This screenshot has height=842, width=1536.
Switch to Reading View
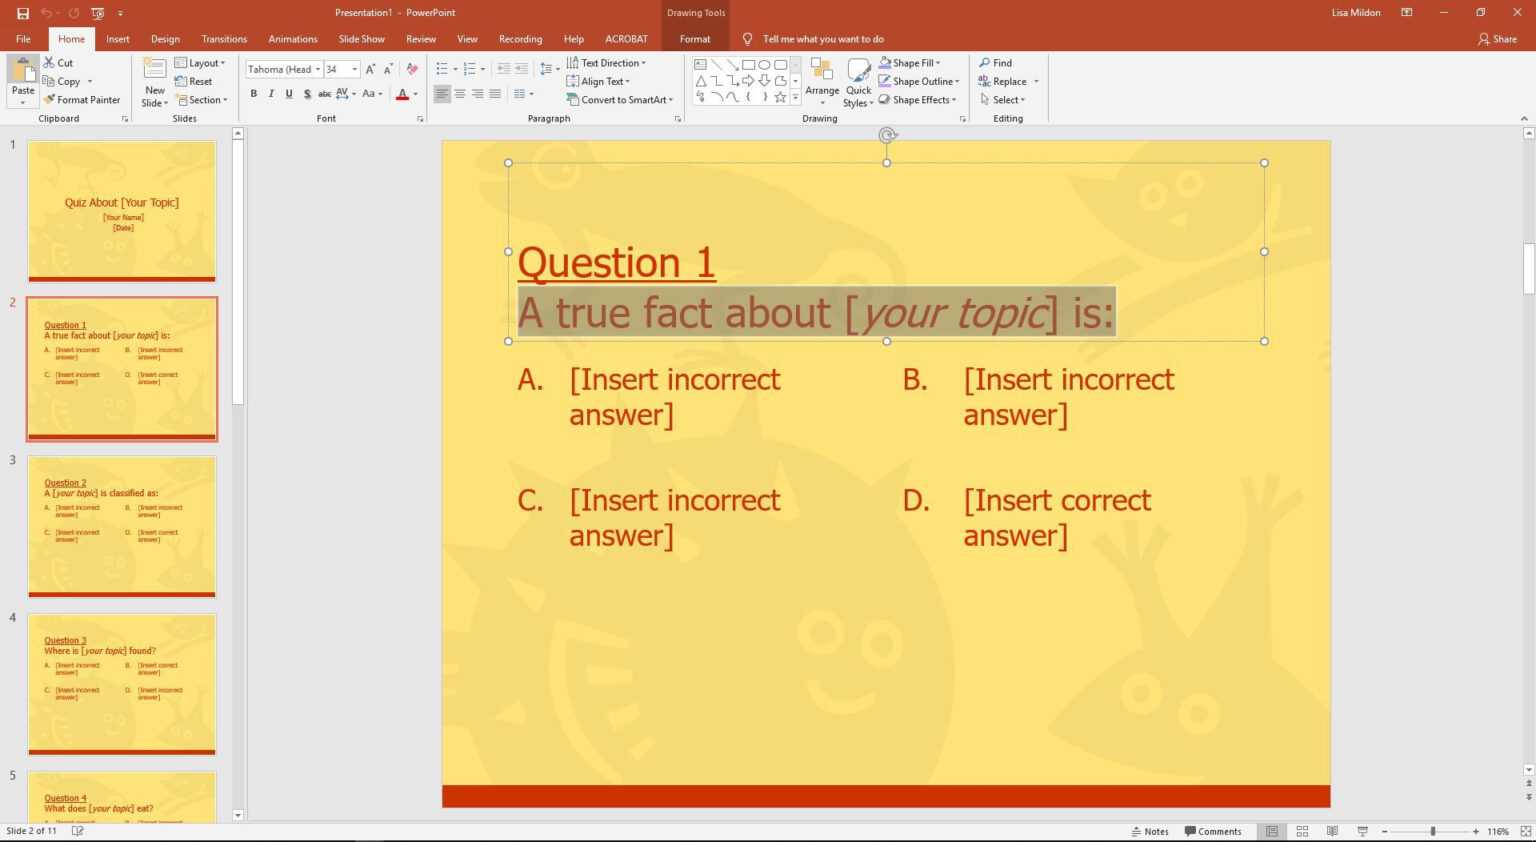(1332, 831)
